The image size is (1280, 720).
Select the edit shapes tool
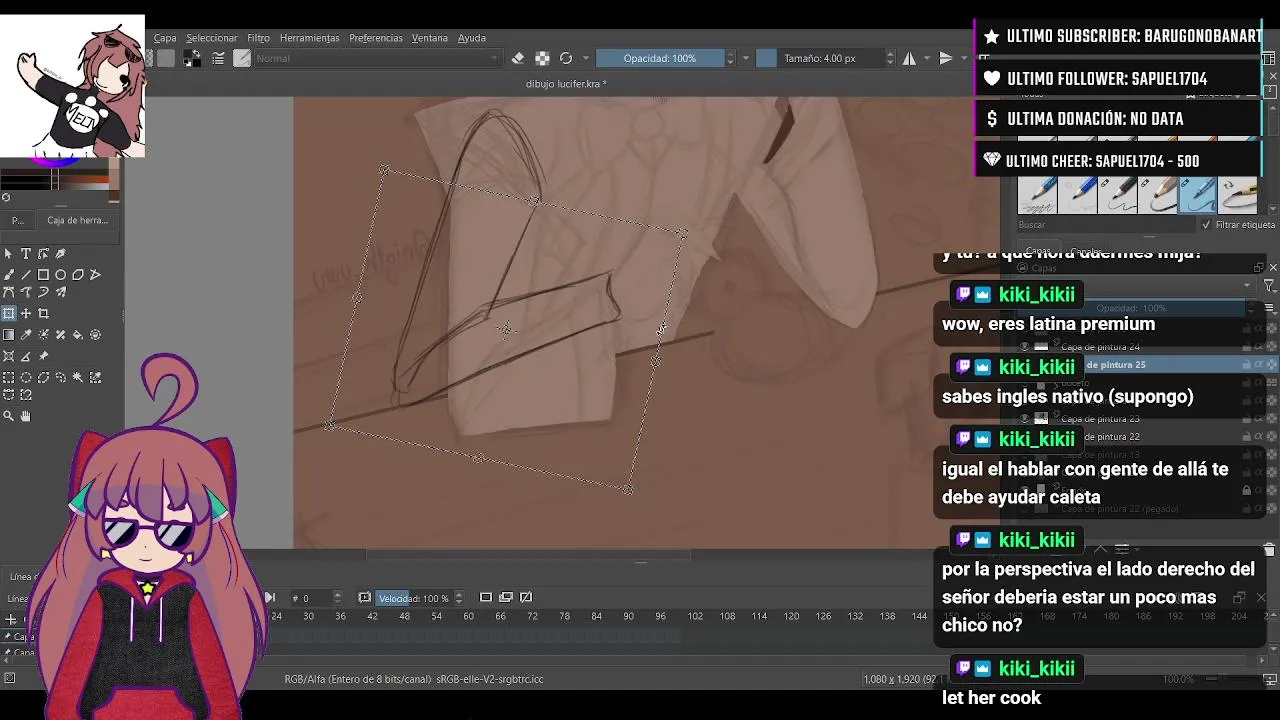pyautogui.click(x=43, y=254)
